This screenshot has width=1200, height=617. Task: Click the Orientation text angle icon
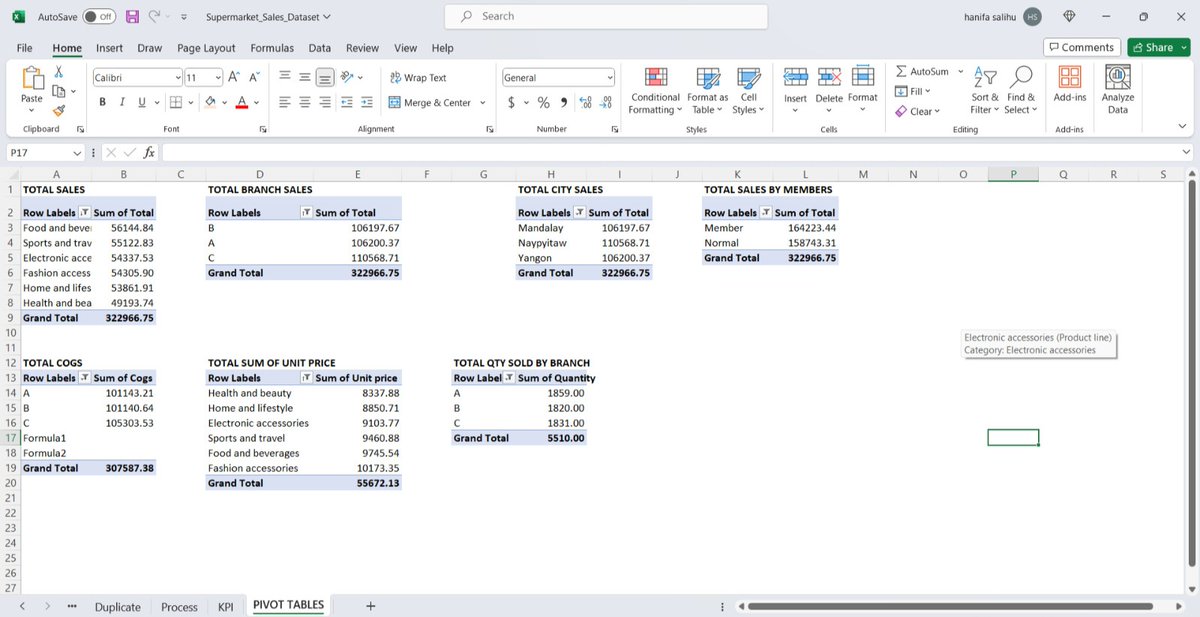pyautogui.click(x=346, y=77)
